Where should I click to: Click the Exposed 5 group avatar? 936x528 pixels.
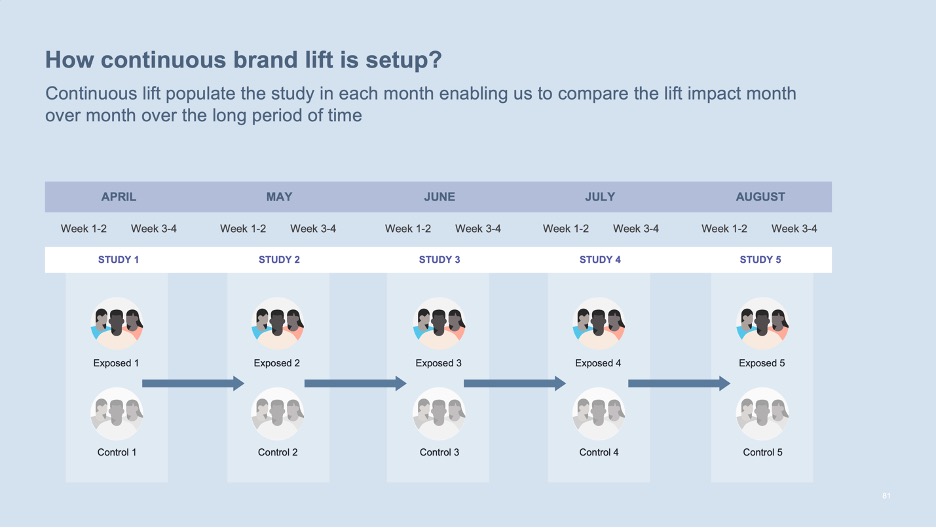[x=762, y=324]
